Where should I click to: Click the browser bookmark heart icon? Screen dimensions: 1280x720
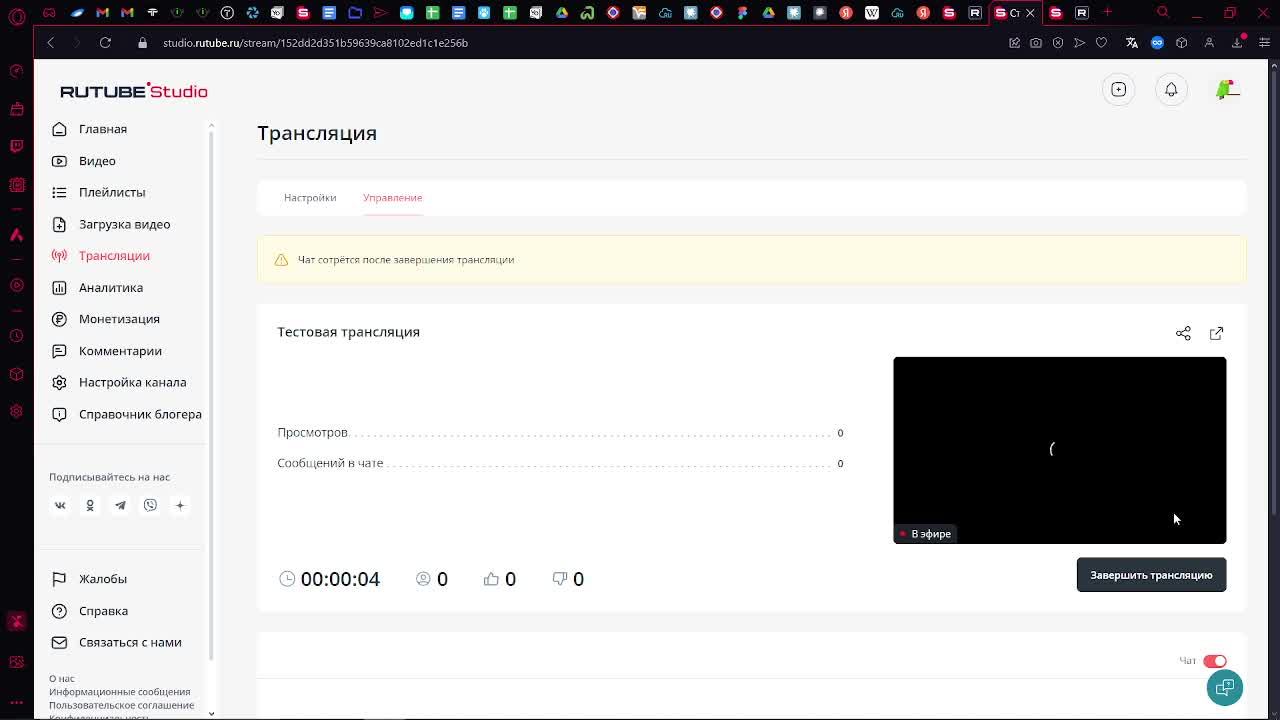point(1101,43)
